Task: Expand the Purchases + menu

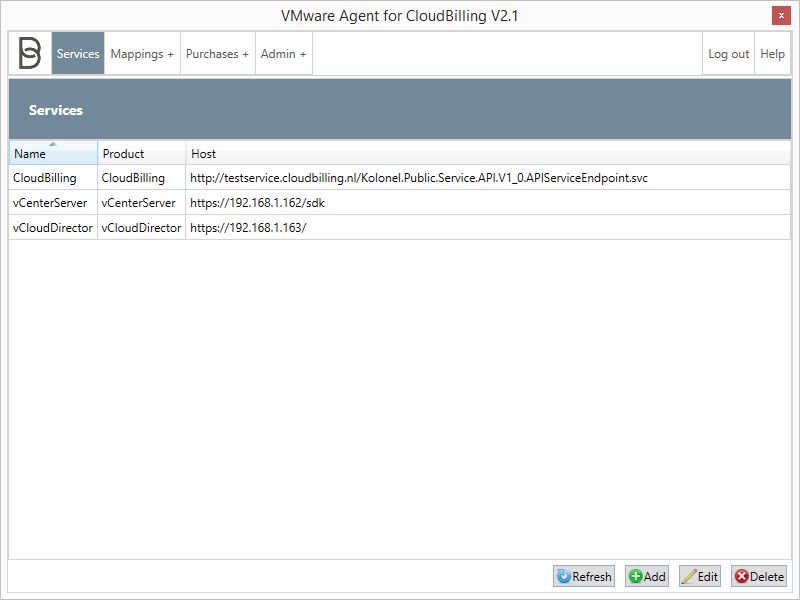Action: pyautogui.click(x=217, y=54)
